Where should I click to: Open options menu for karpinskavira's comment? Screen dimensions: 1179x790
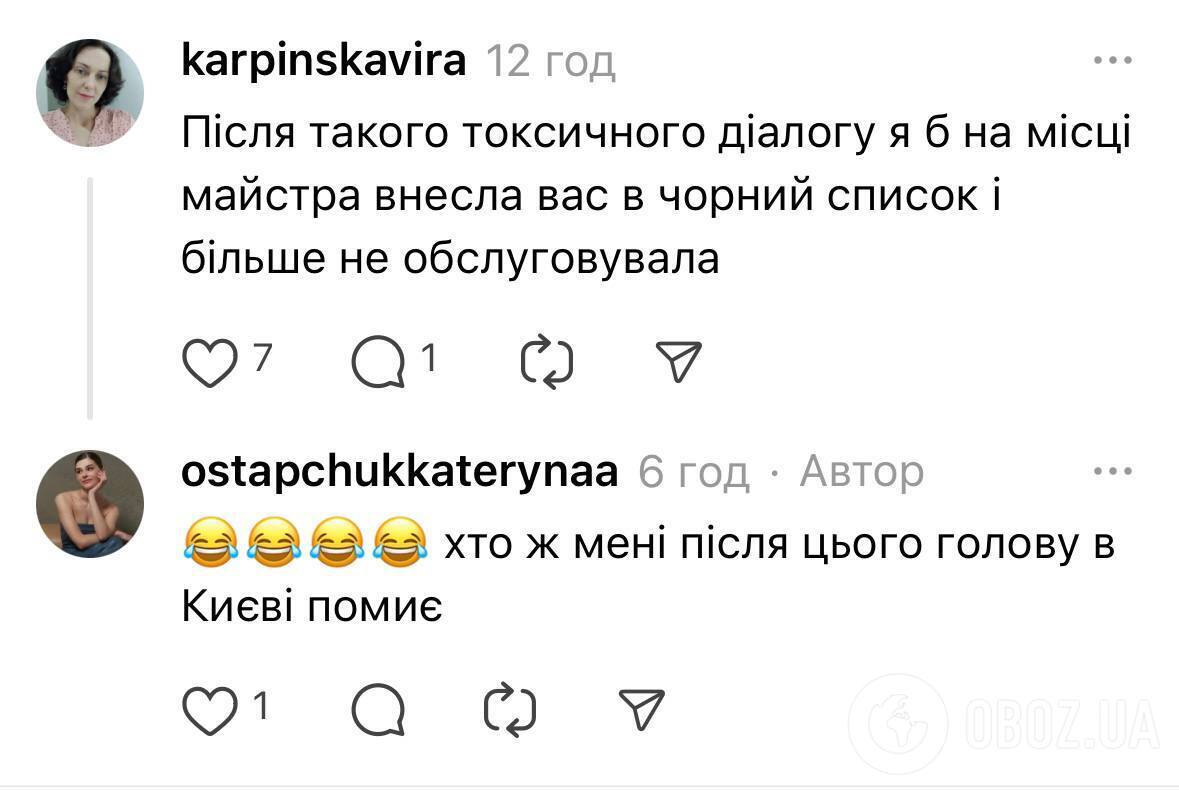coord(1110,60)
